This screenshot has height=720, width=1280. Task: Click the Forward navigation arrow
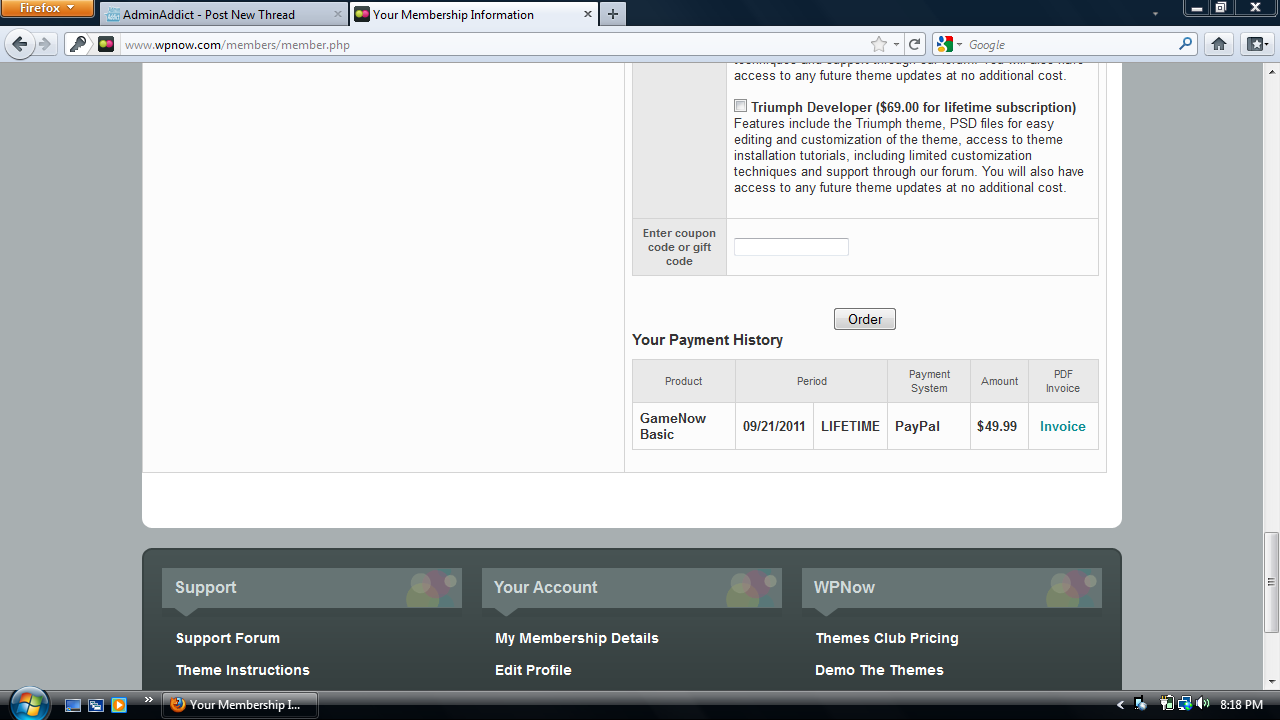[x=44, y=44]
